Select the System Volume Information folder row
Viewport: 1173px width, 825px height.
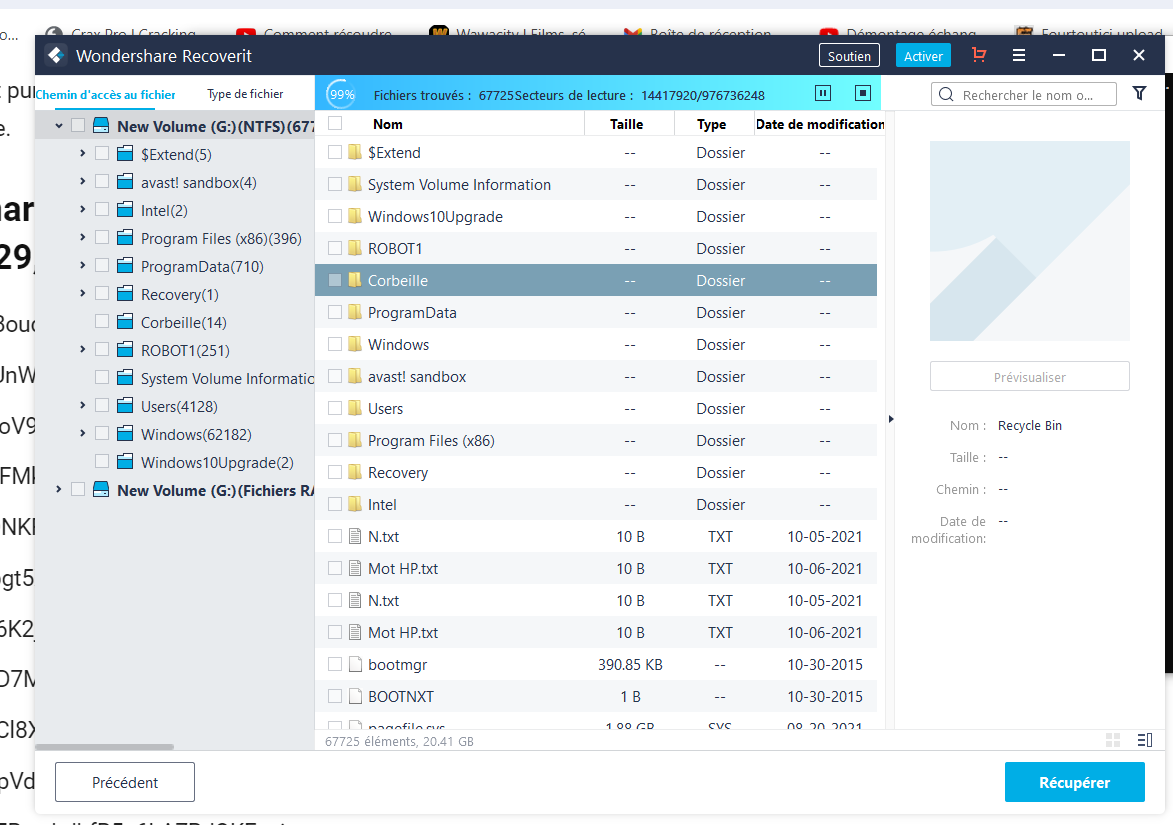pyautogui.click(x=595, y=184)
